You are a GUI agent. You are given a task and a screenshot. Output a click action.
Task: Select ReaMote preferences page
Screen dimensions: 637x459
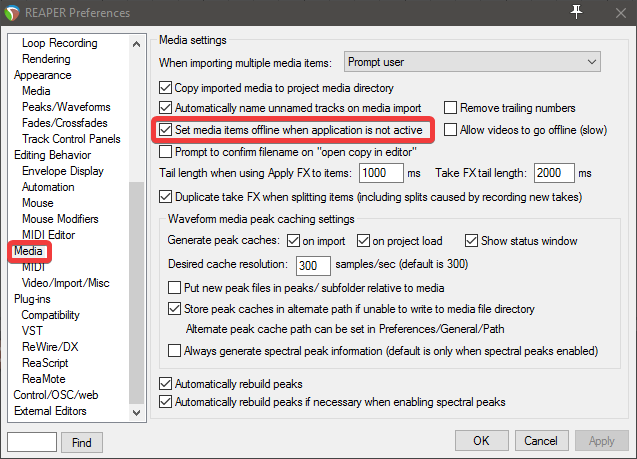[x=43, y=379]
